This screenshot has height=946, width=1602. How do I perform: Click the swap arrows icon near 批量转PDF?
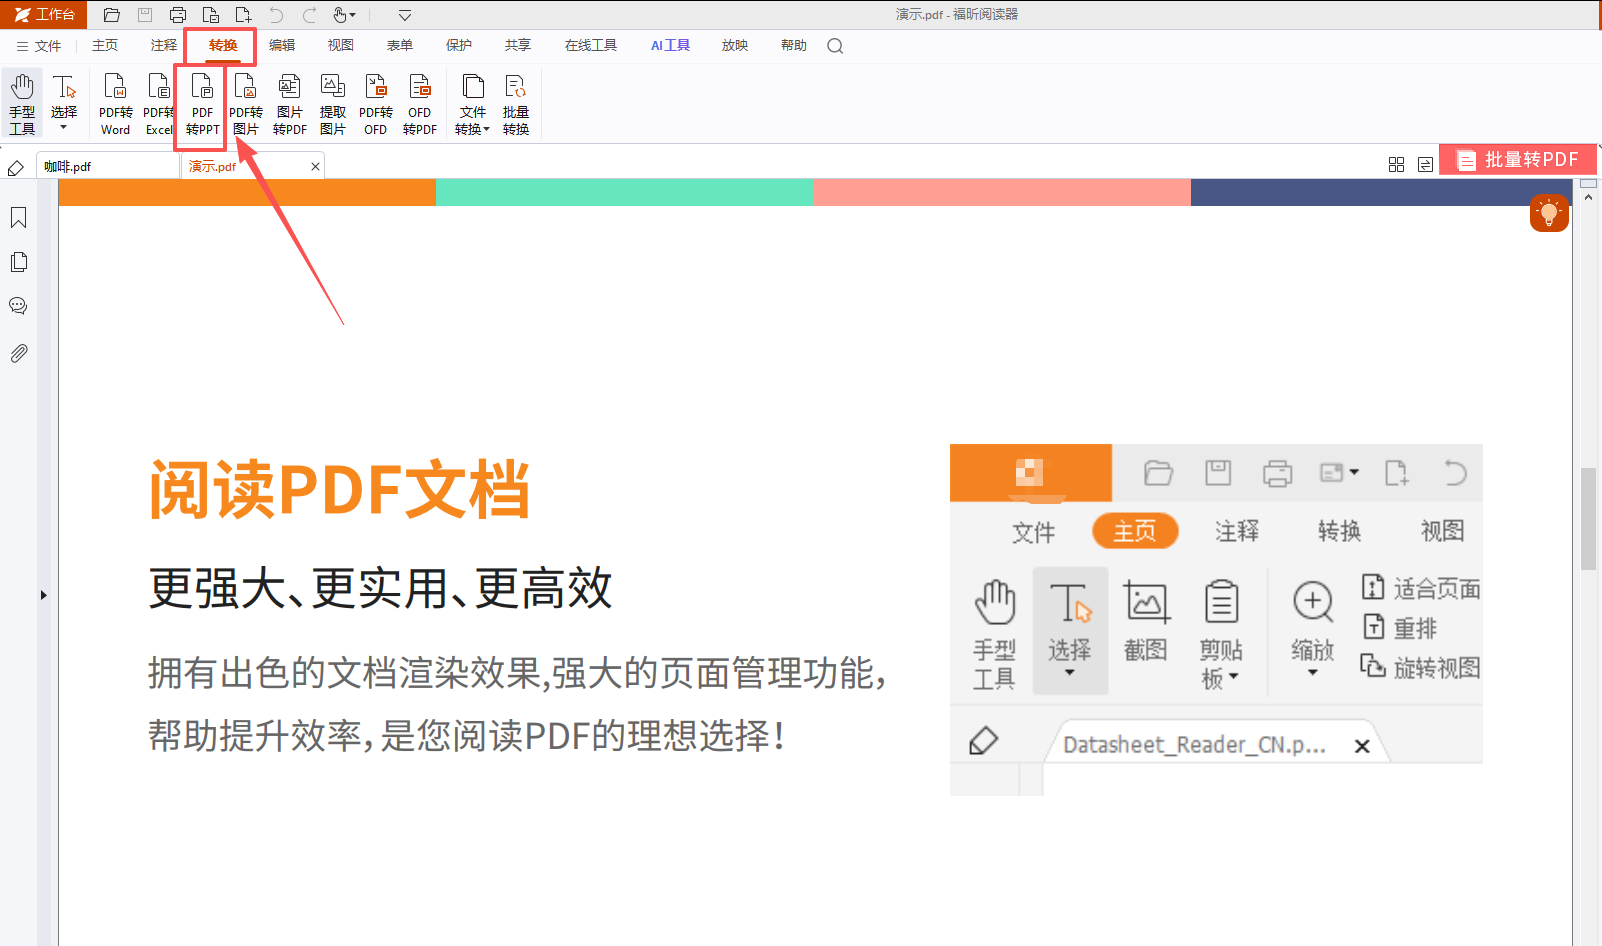pos(1425,164)
